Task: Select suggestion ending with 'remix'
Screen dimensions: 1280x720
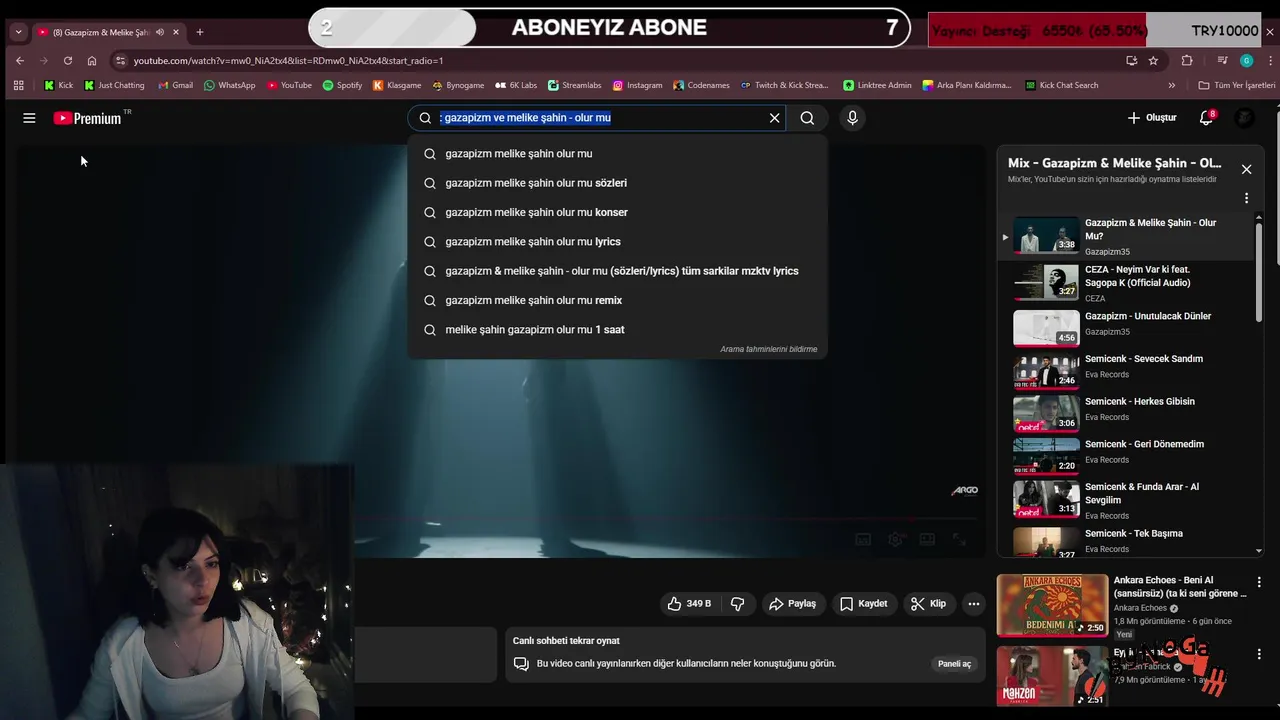Action: coord(617,300)
